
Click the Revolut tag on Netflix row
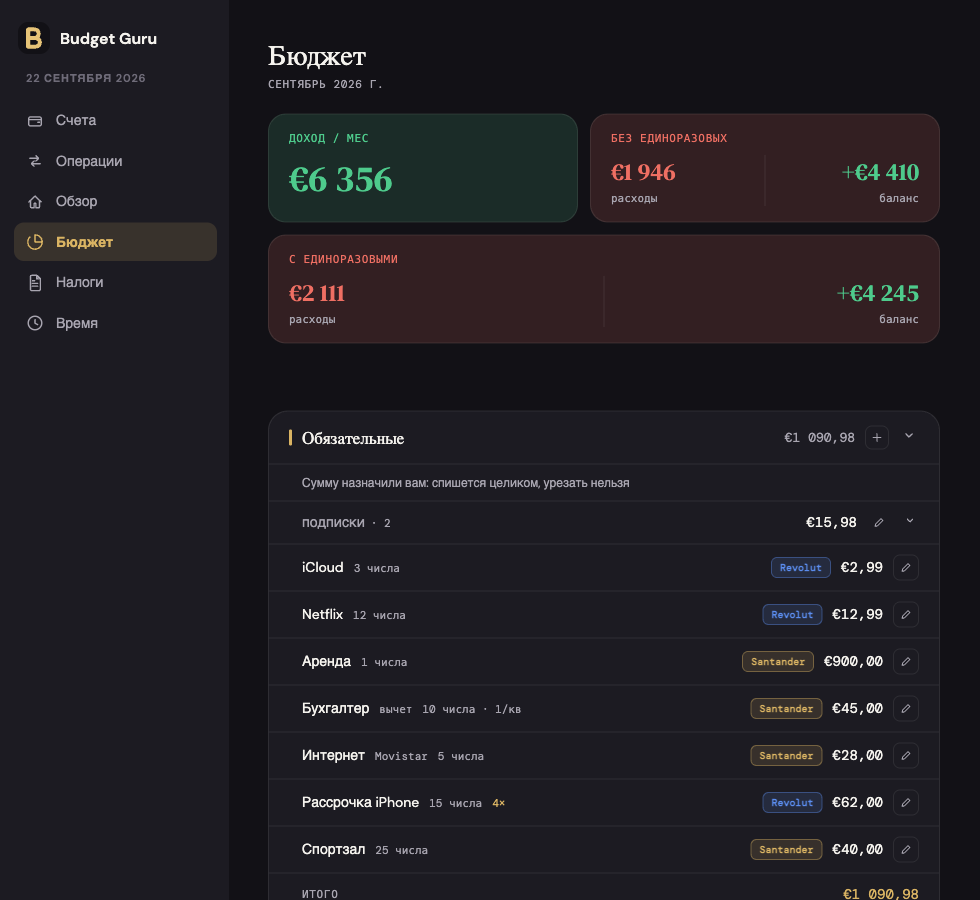pyautogui.click(x=792, y=614)
